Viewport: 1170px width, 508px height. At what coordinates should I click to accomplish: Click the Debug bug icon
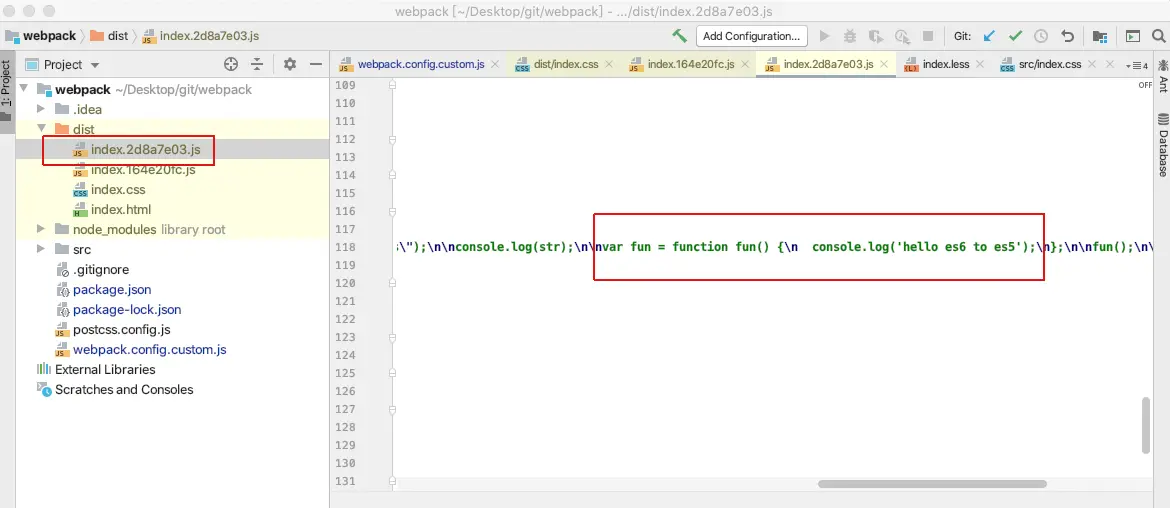[850, 36]
